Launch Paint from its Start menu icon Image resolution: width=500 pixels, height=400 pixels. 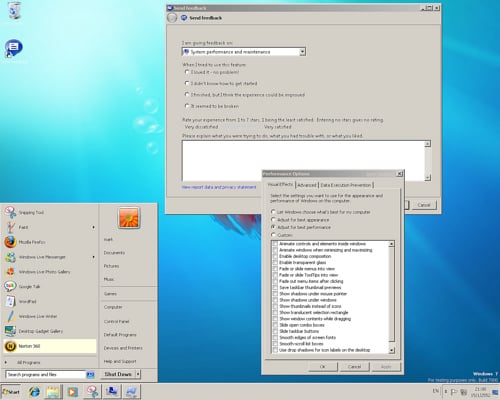[x=10, y=227]
